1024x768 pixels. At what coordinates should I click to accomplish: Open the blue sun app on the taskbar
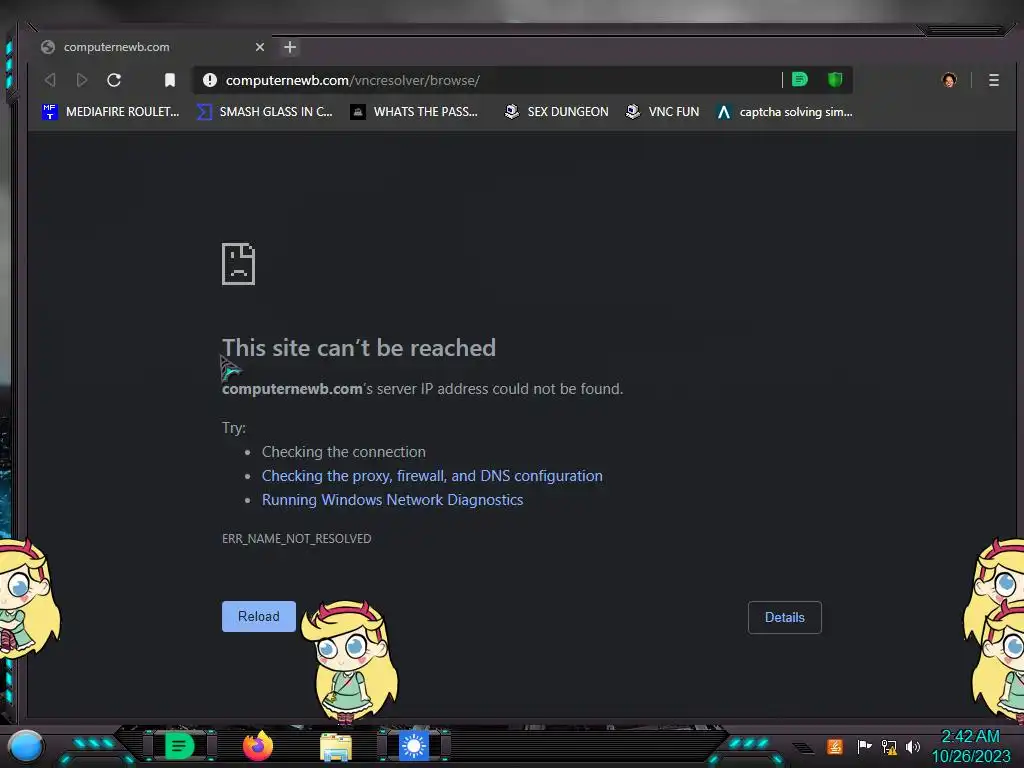(x=414, y=746)
